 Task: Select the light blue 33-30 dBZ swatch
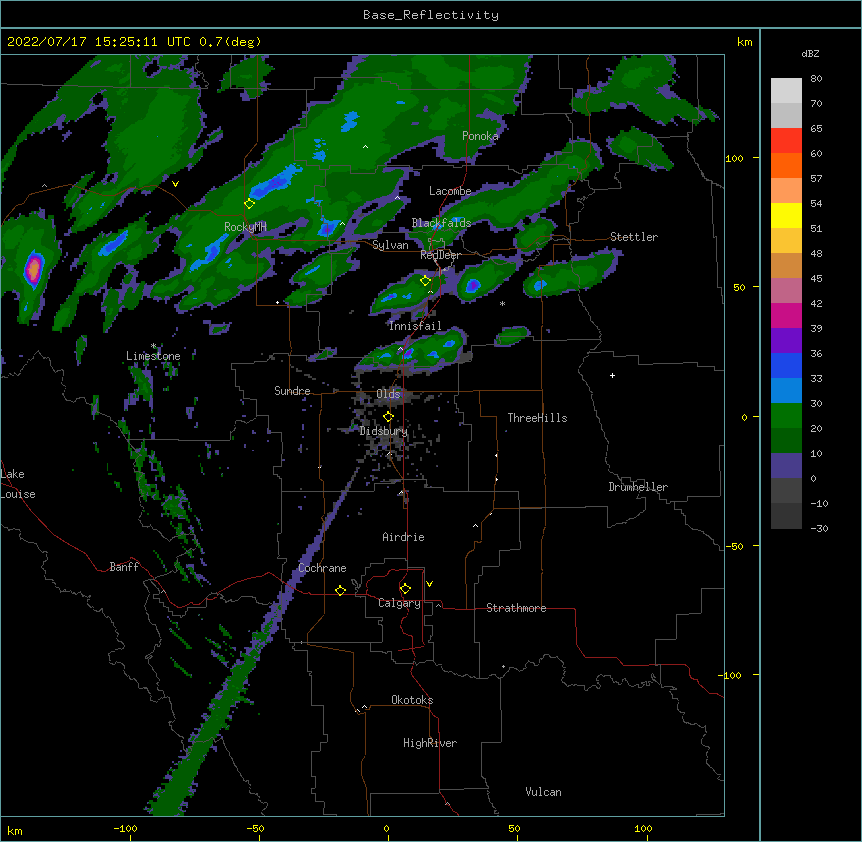(x=786, y=391)
